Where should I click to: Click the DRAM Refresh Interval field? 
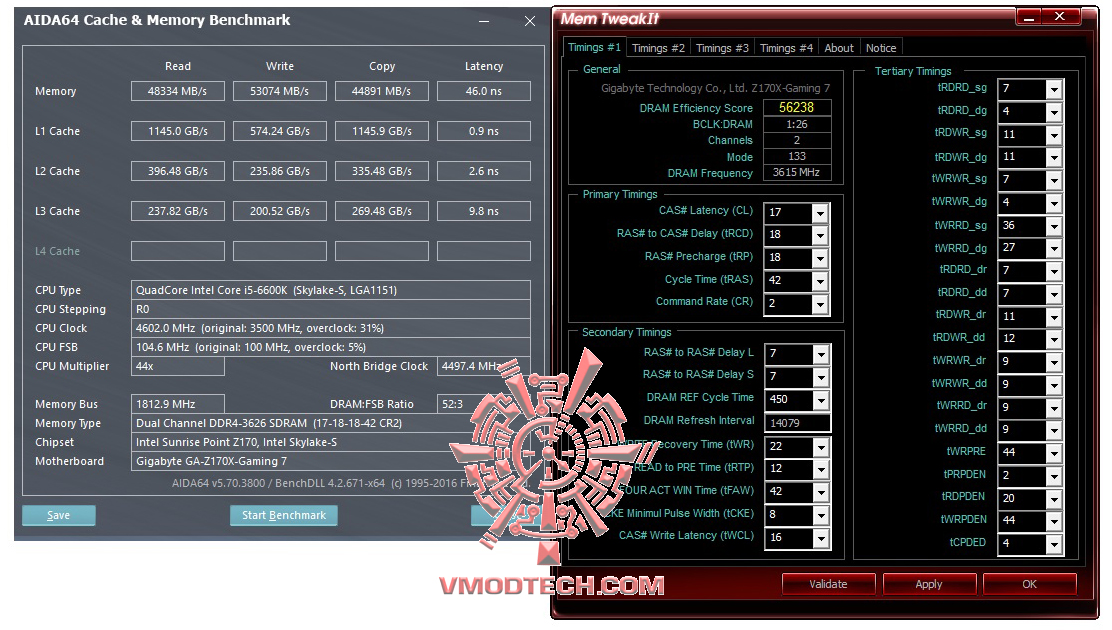click(x=797, y=423)
